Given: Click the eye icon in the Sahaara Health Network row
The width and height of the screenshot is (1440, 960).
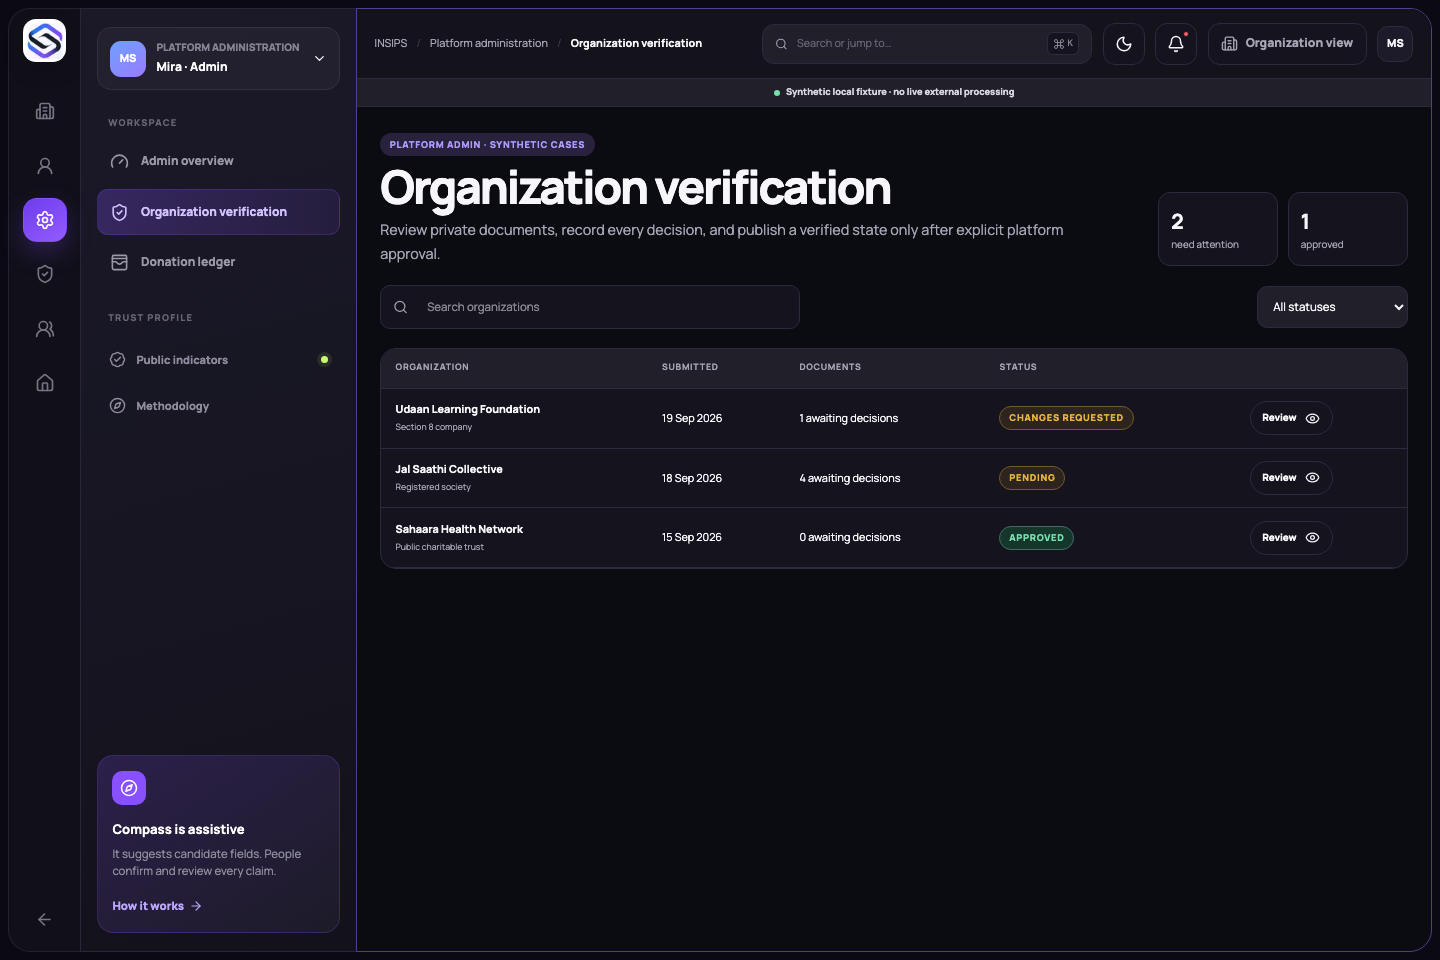Looking at the screenshot, I should point(1313,538).
